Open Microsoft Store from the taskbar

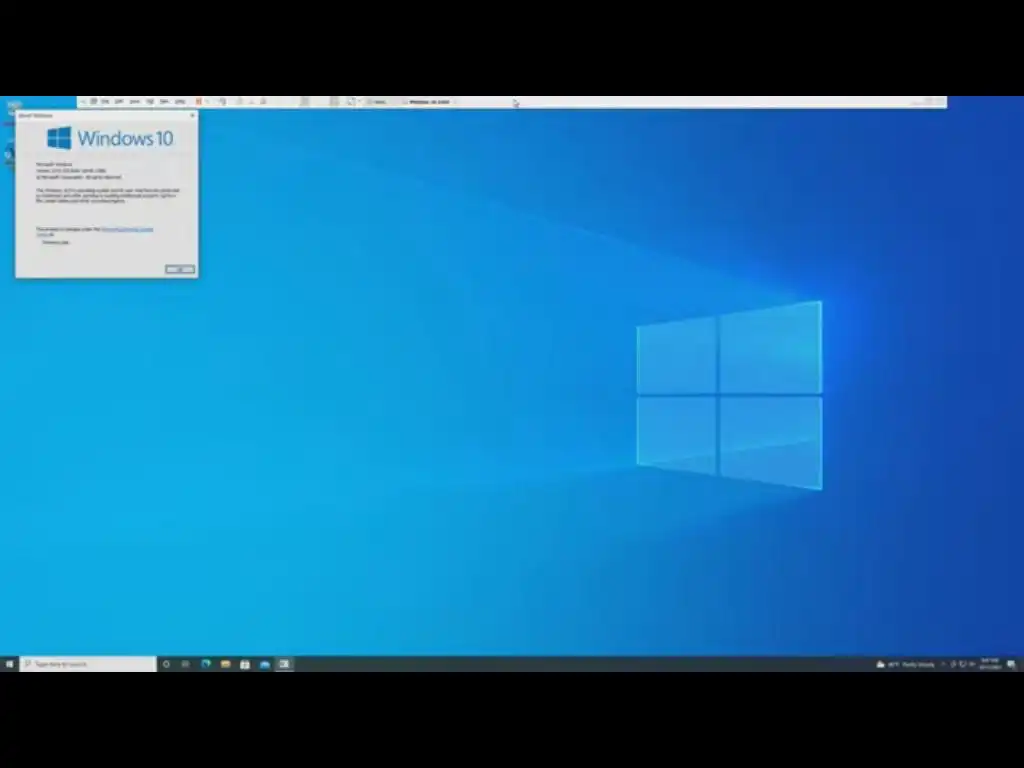click(x=245, y=664)
